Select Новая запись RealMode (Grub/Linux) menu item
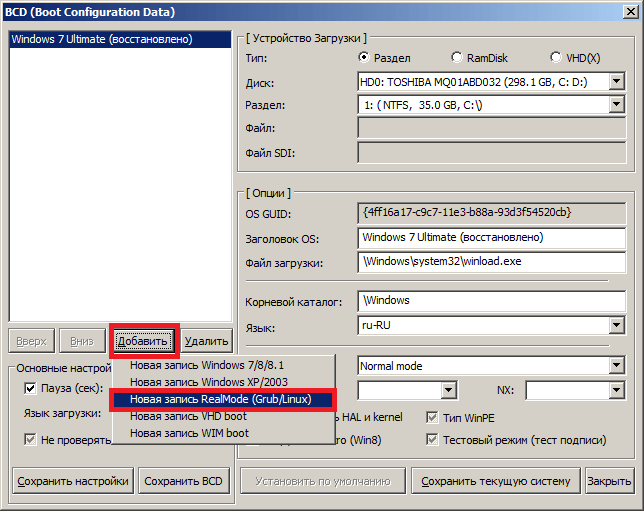This screenshot has width=644, height=511. coord(220,399)
